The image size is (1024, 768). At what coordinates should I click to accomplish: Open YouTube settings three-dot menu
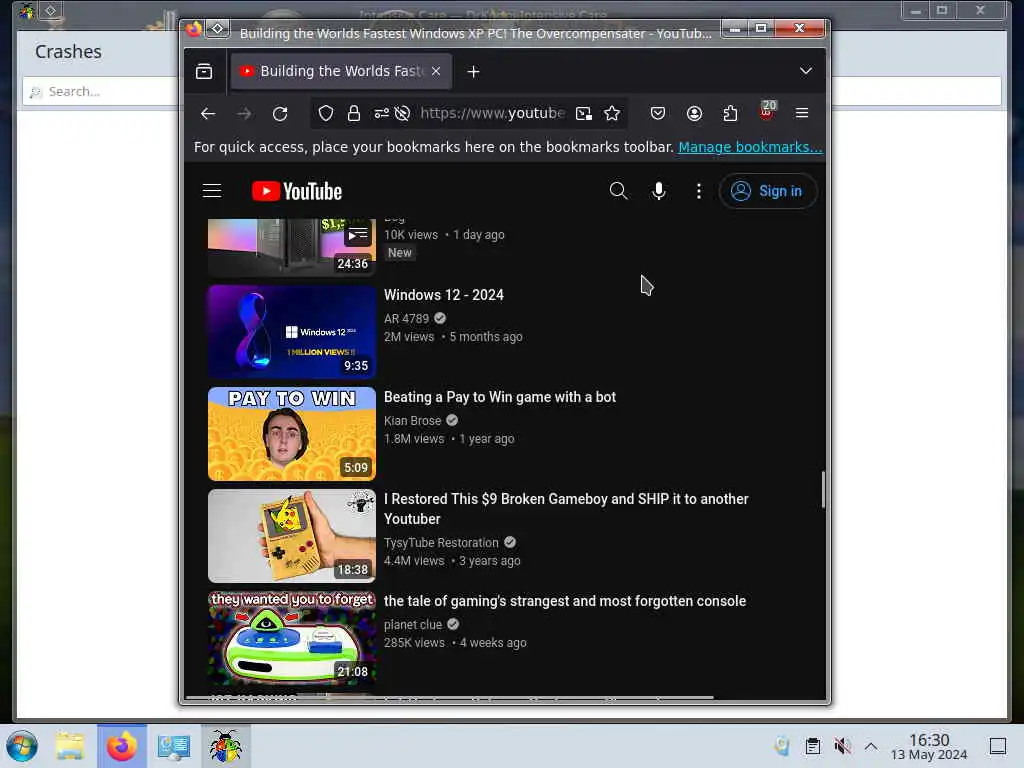coord(699,191)
